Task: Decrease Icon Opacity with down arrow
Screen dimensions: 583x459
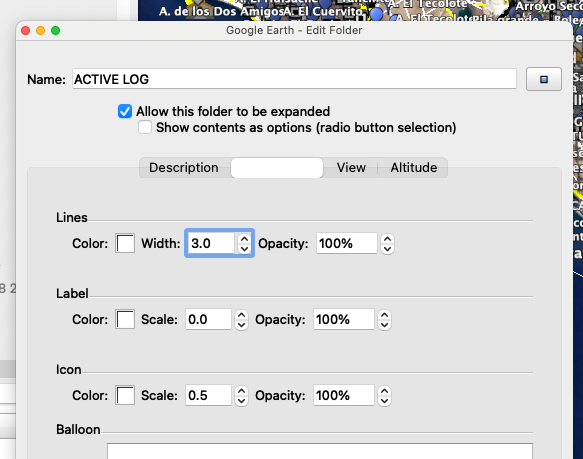Action: (384, 400)
